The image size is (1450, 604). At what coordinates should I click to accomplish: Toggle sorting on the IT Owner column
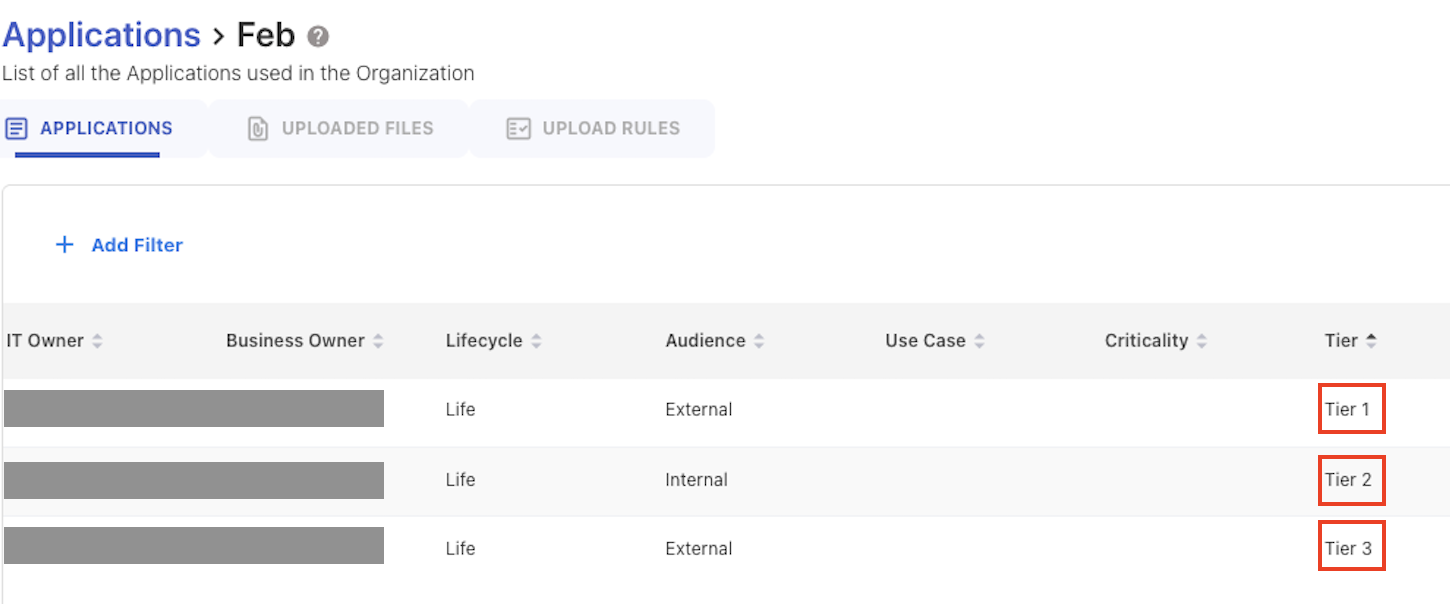pos(96,340)
